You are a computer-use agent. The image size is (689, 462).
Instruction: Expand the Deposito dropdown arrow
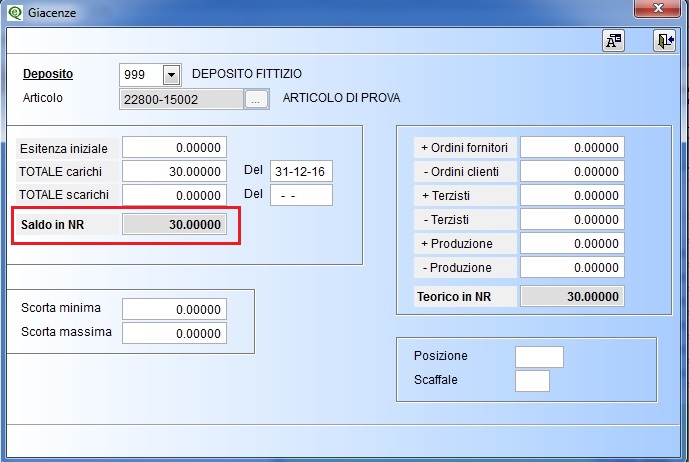(170, 75)
